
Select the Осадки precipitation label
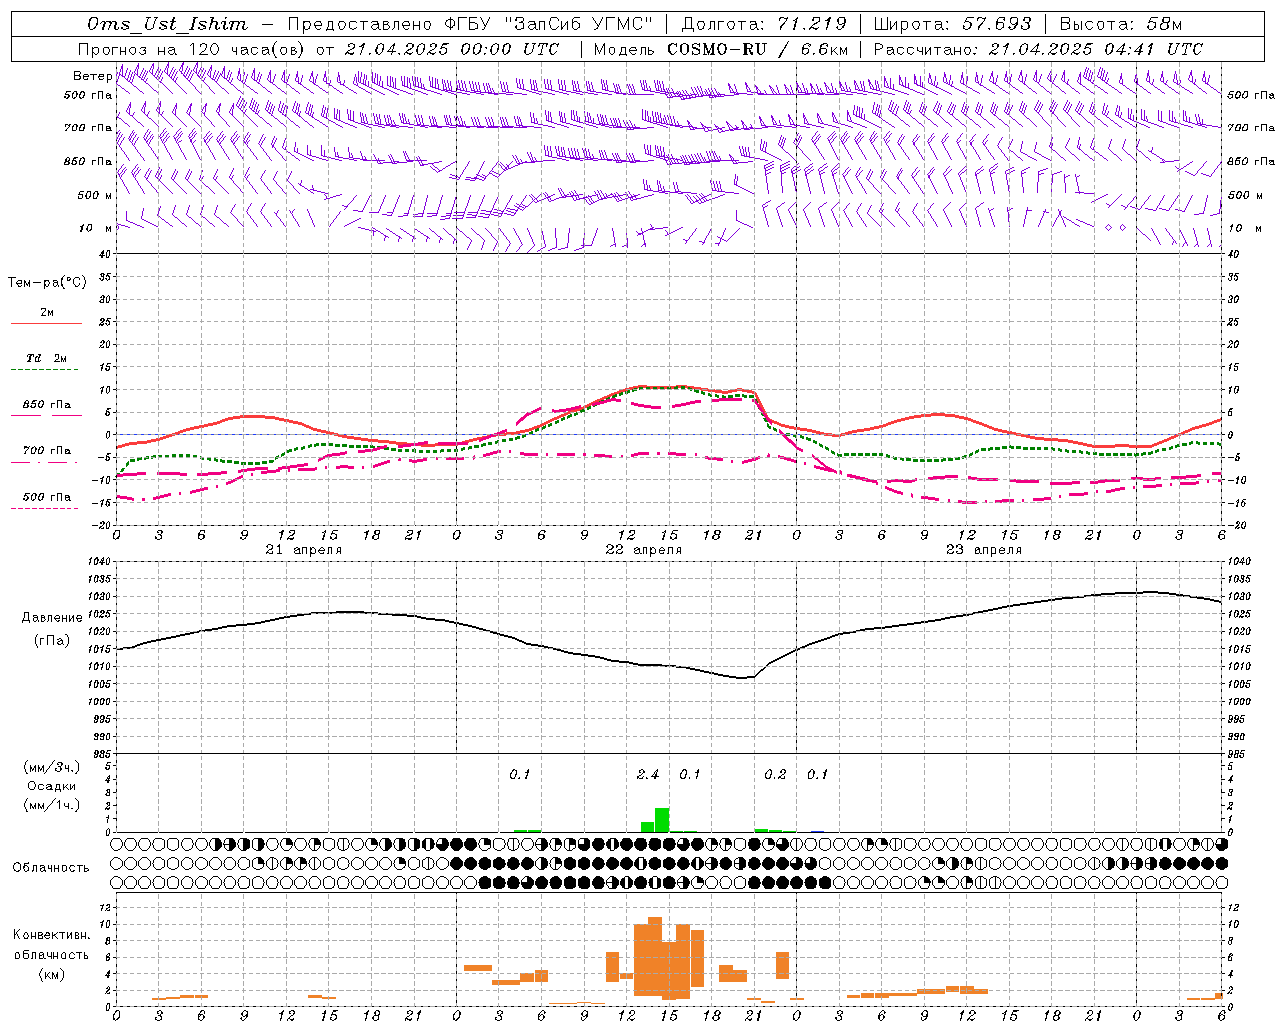[x=52, y=786]
